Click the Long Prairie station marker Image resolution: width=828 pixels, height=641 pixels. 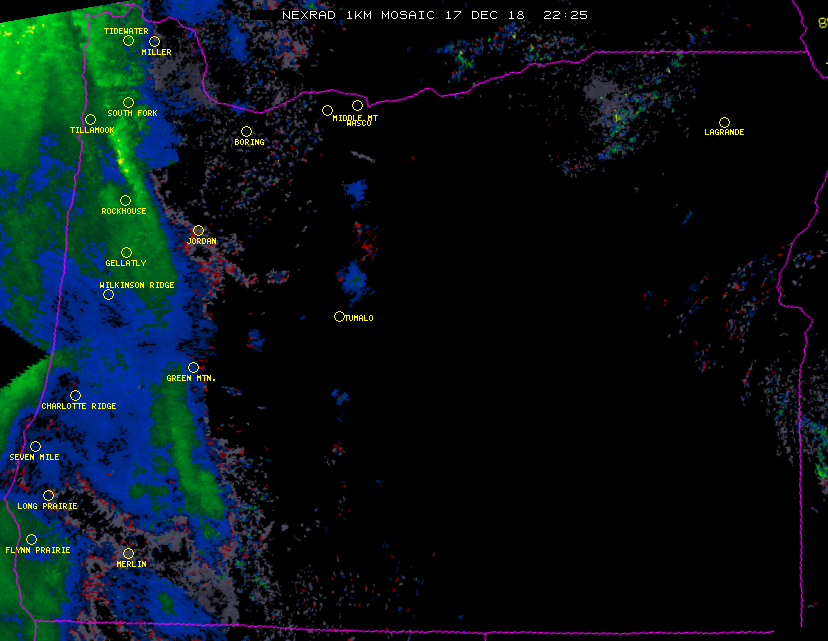click(48, 496)
